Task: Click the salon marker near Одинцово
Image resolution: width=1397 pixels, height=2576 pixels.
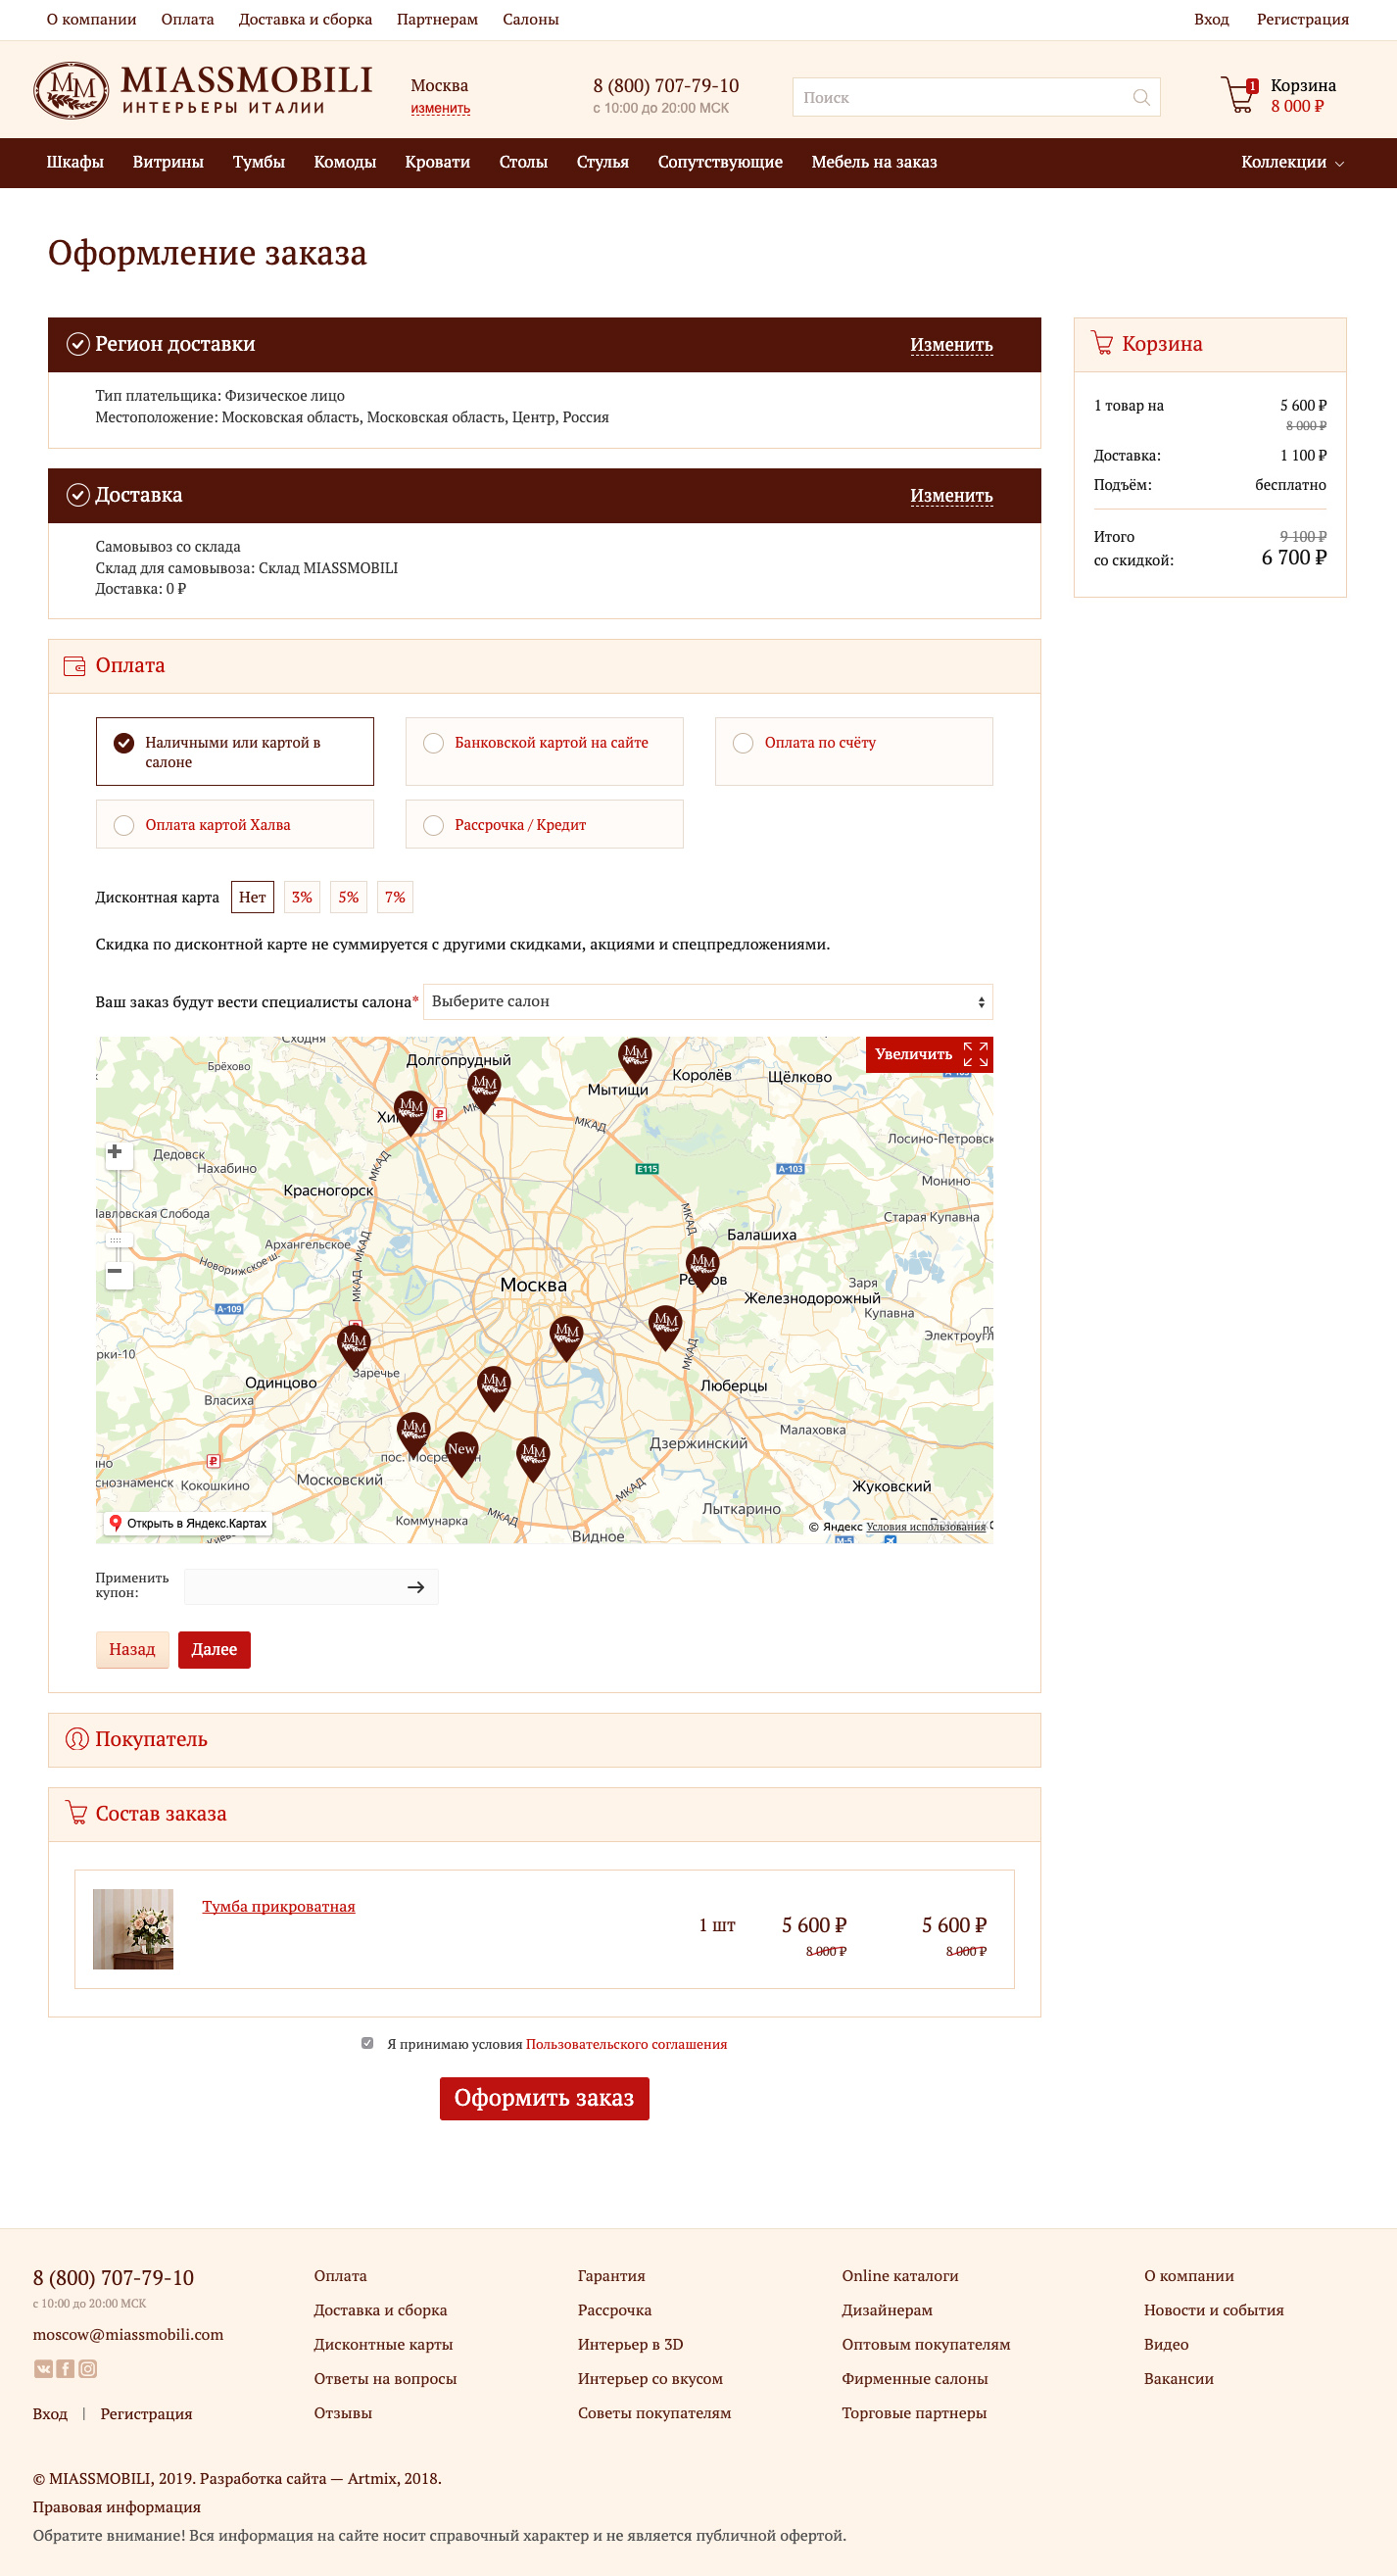Action: coord(354,1347)
